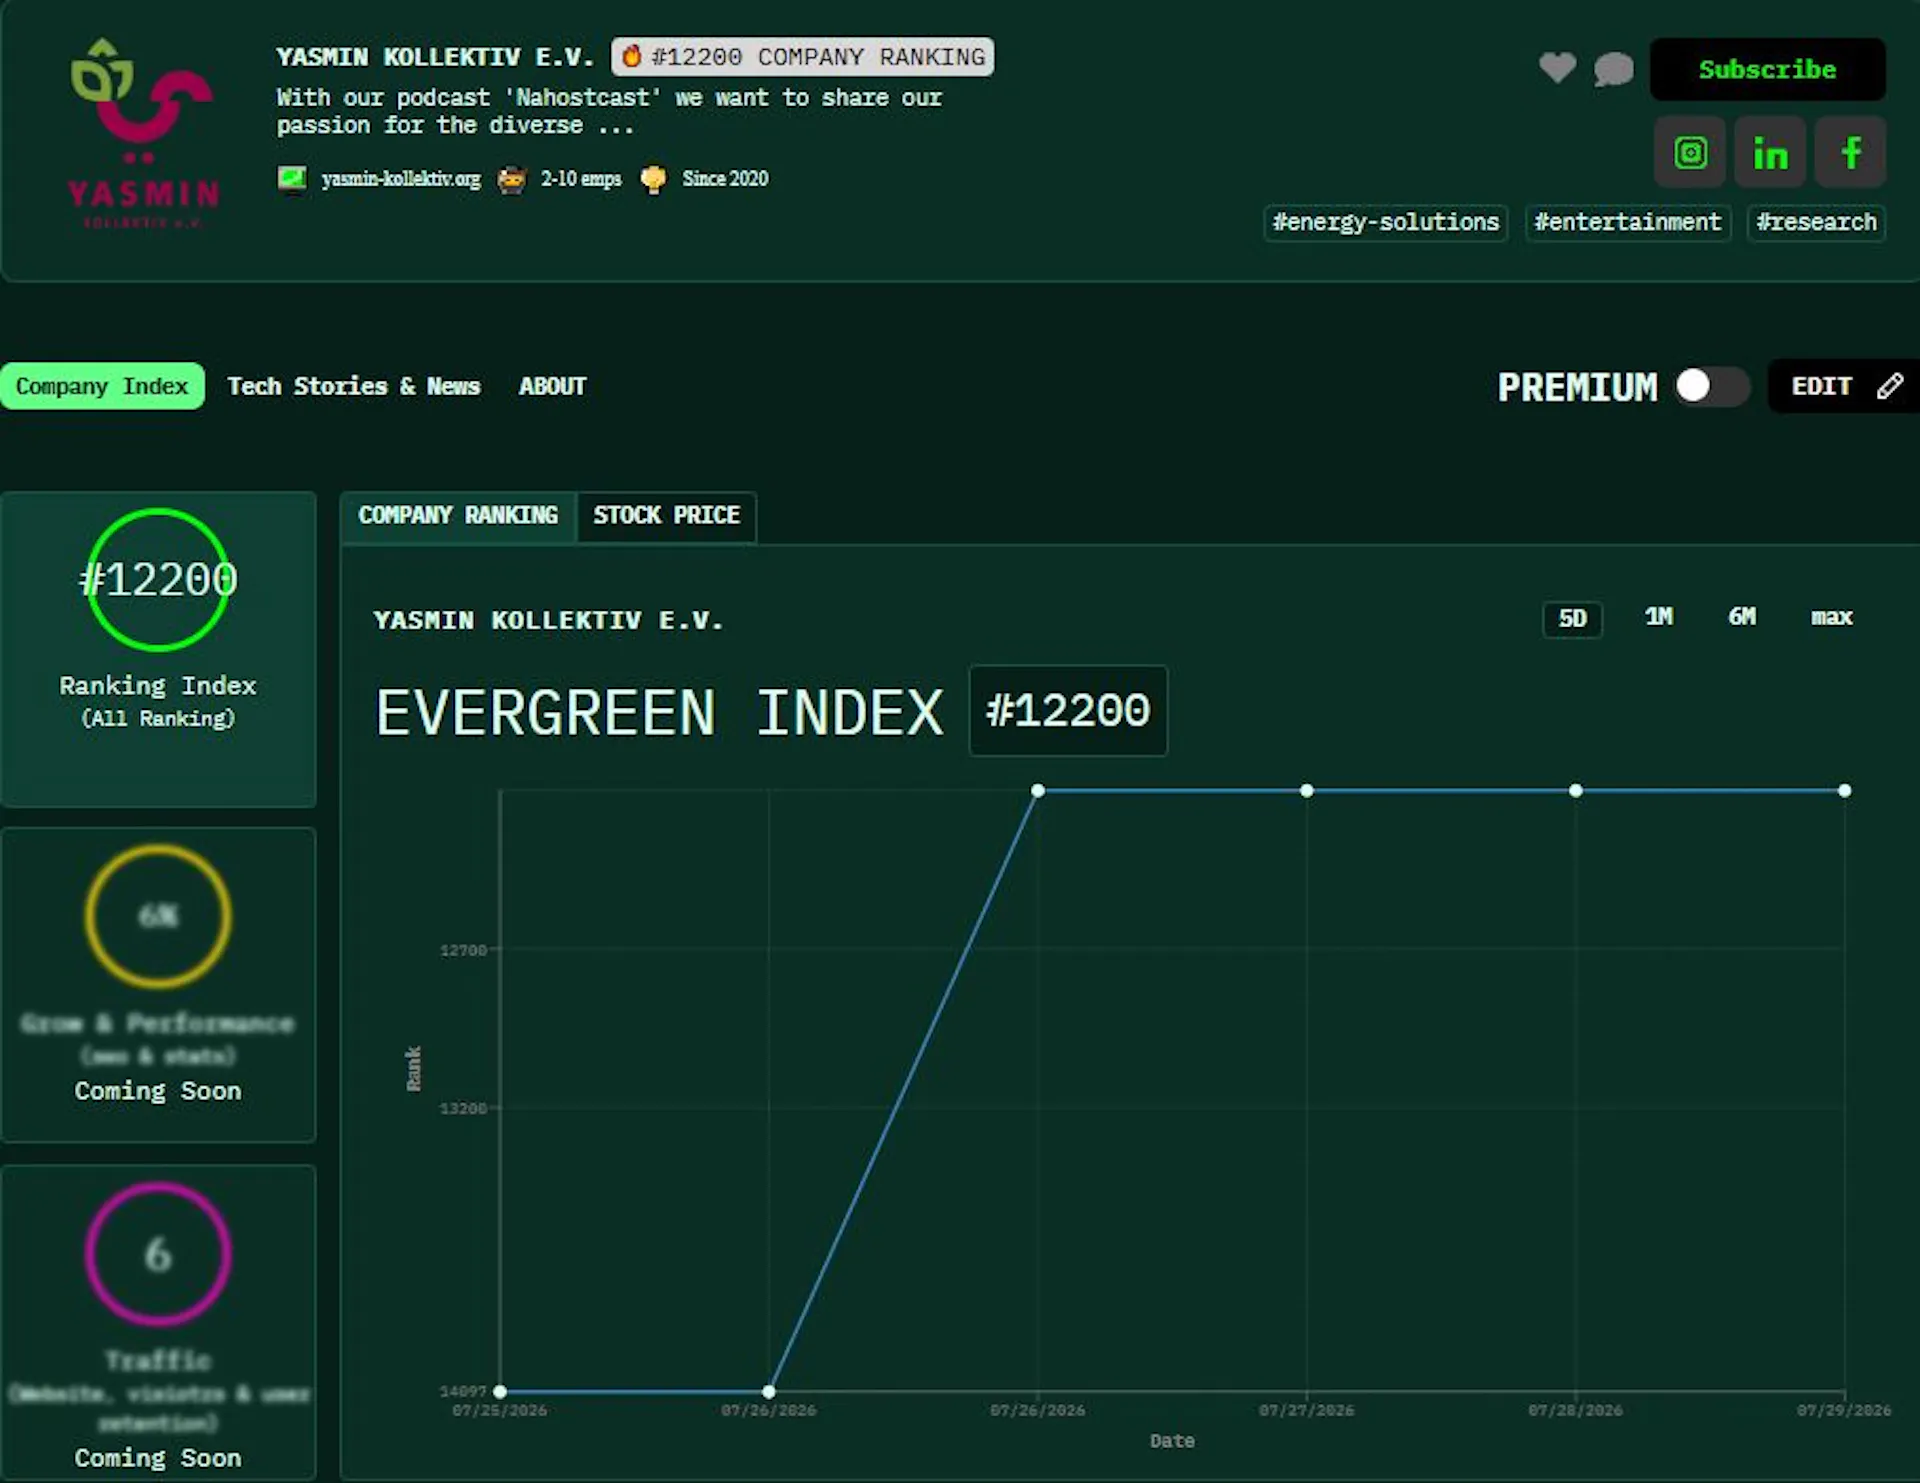Open the Tech Stories & News tab

(354, 386)
